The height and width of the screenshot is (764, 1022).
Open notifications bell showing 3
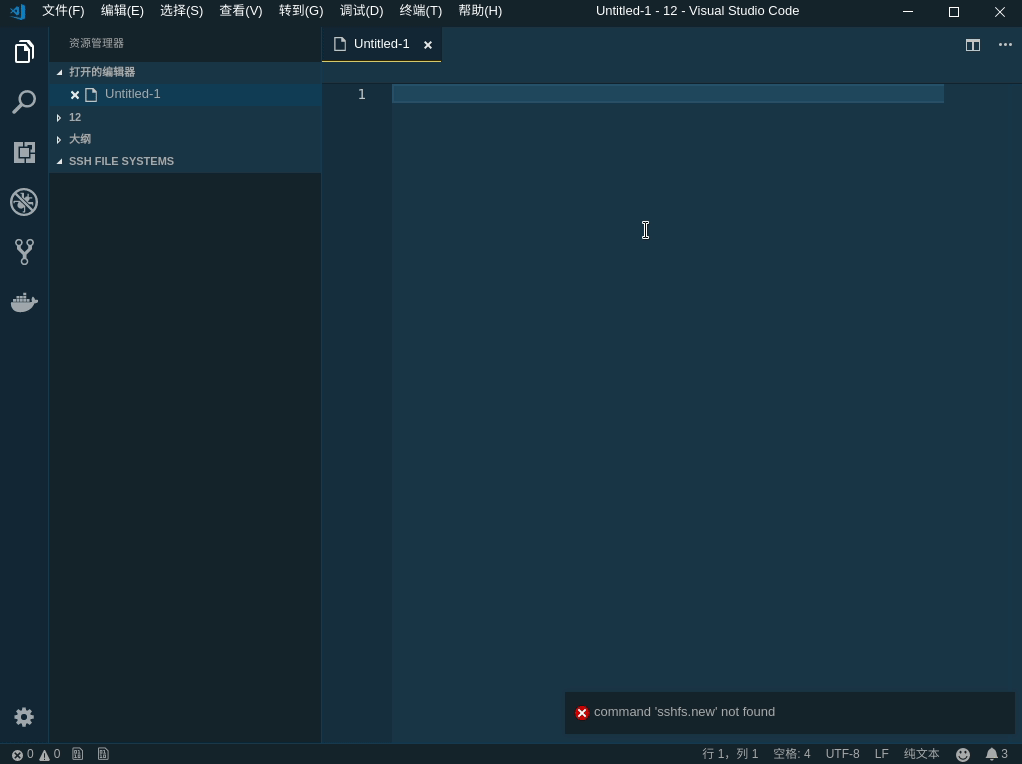coord(997,754)
